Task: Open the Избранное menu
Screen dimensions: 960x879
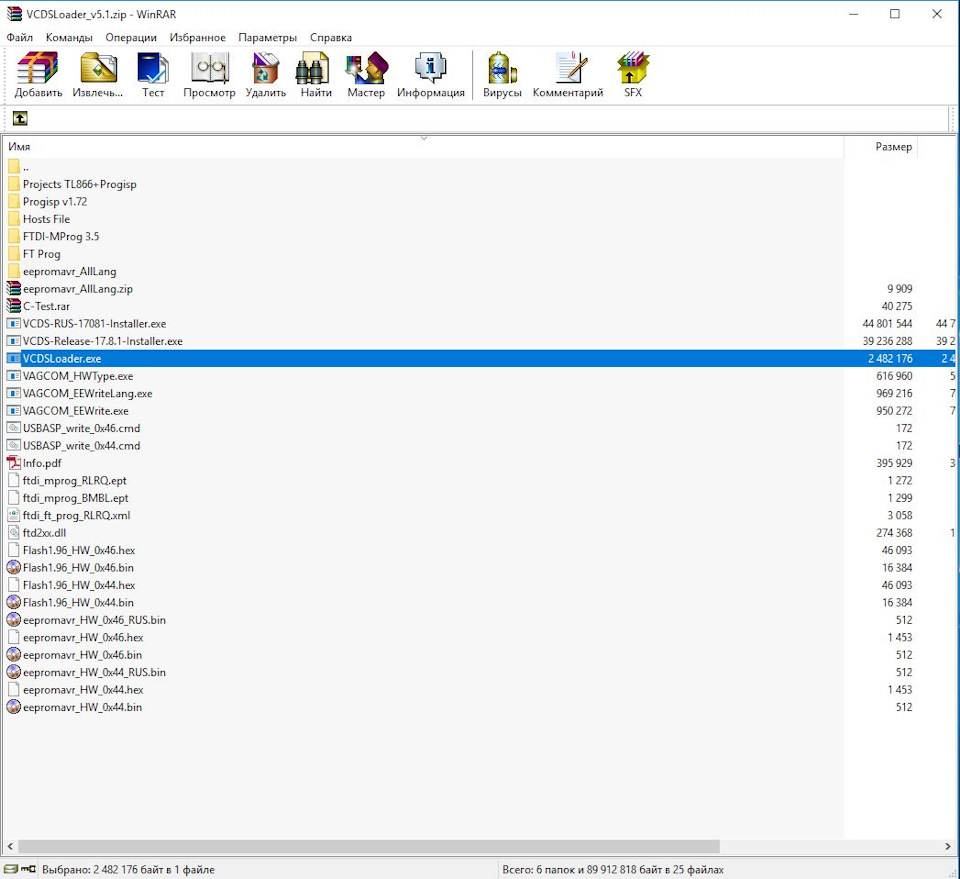Action: (197, 37)
